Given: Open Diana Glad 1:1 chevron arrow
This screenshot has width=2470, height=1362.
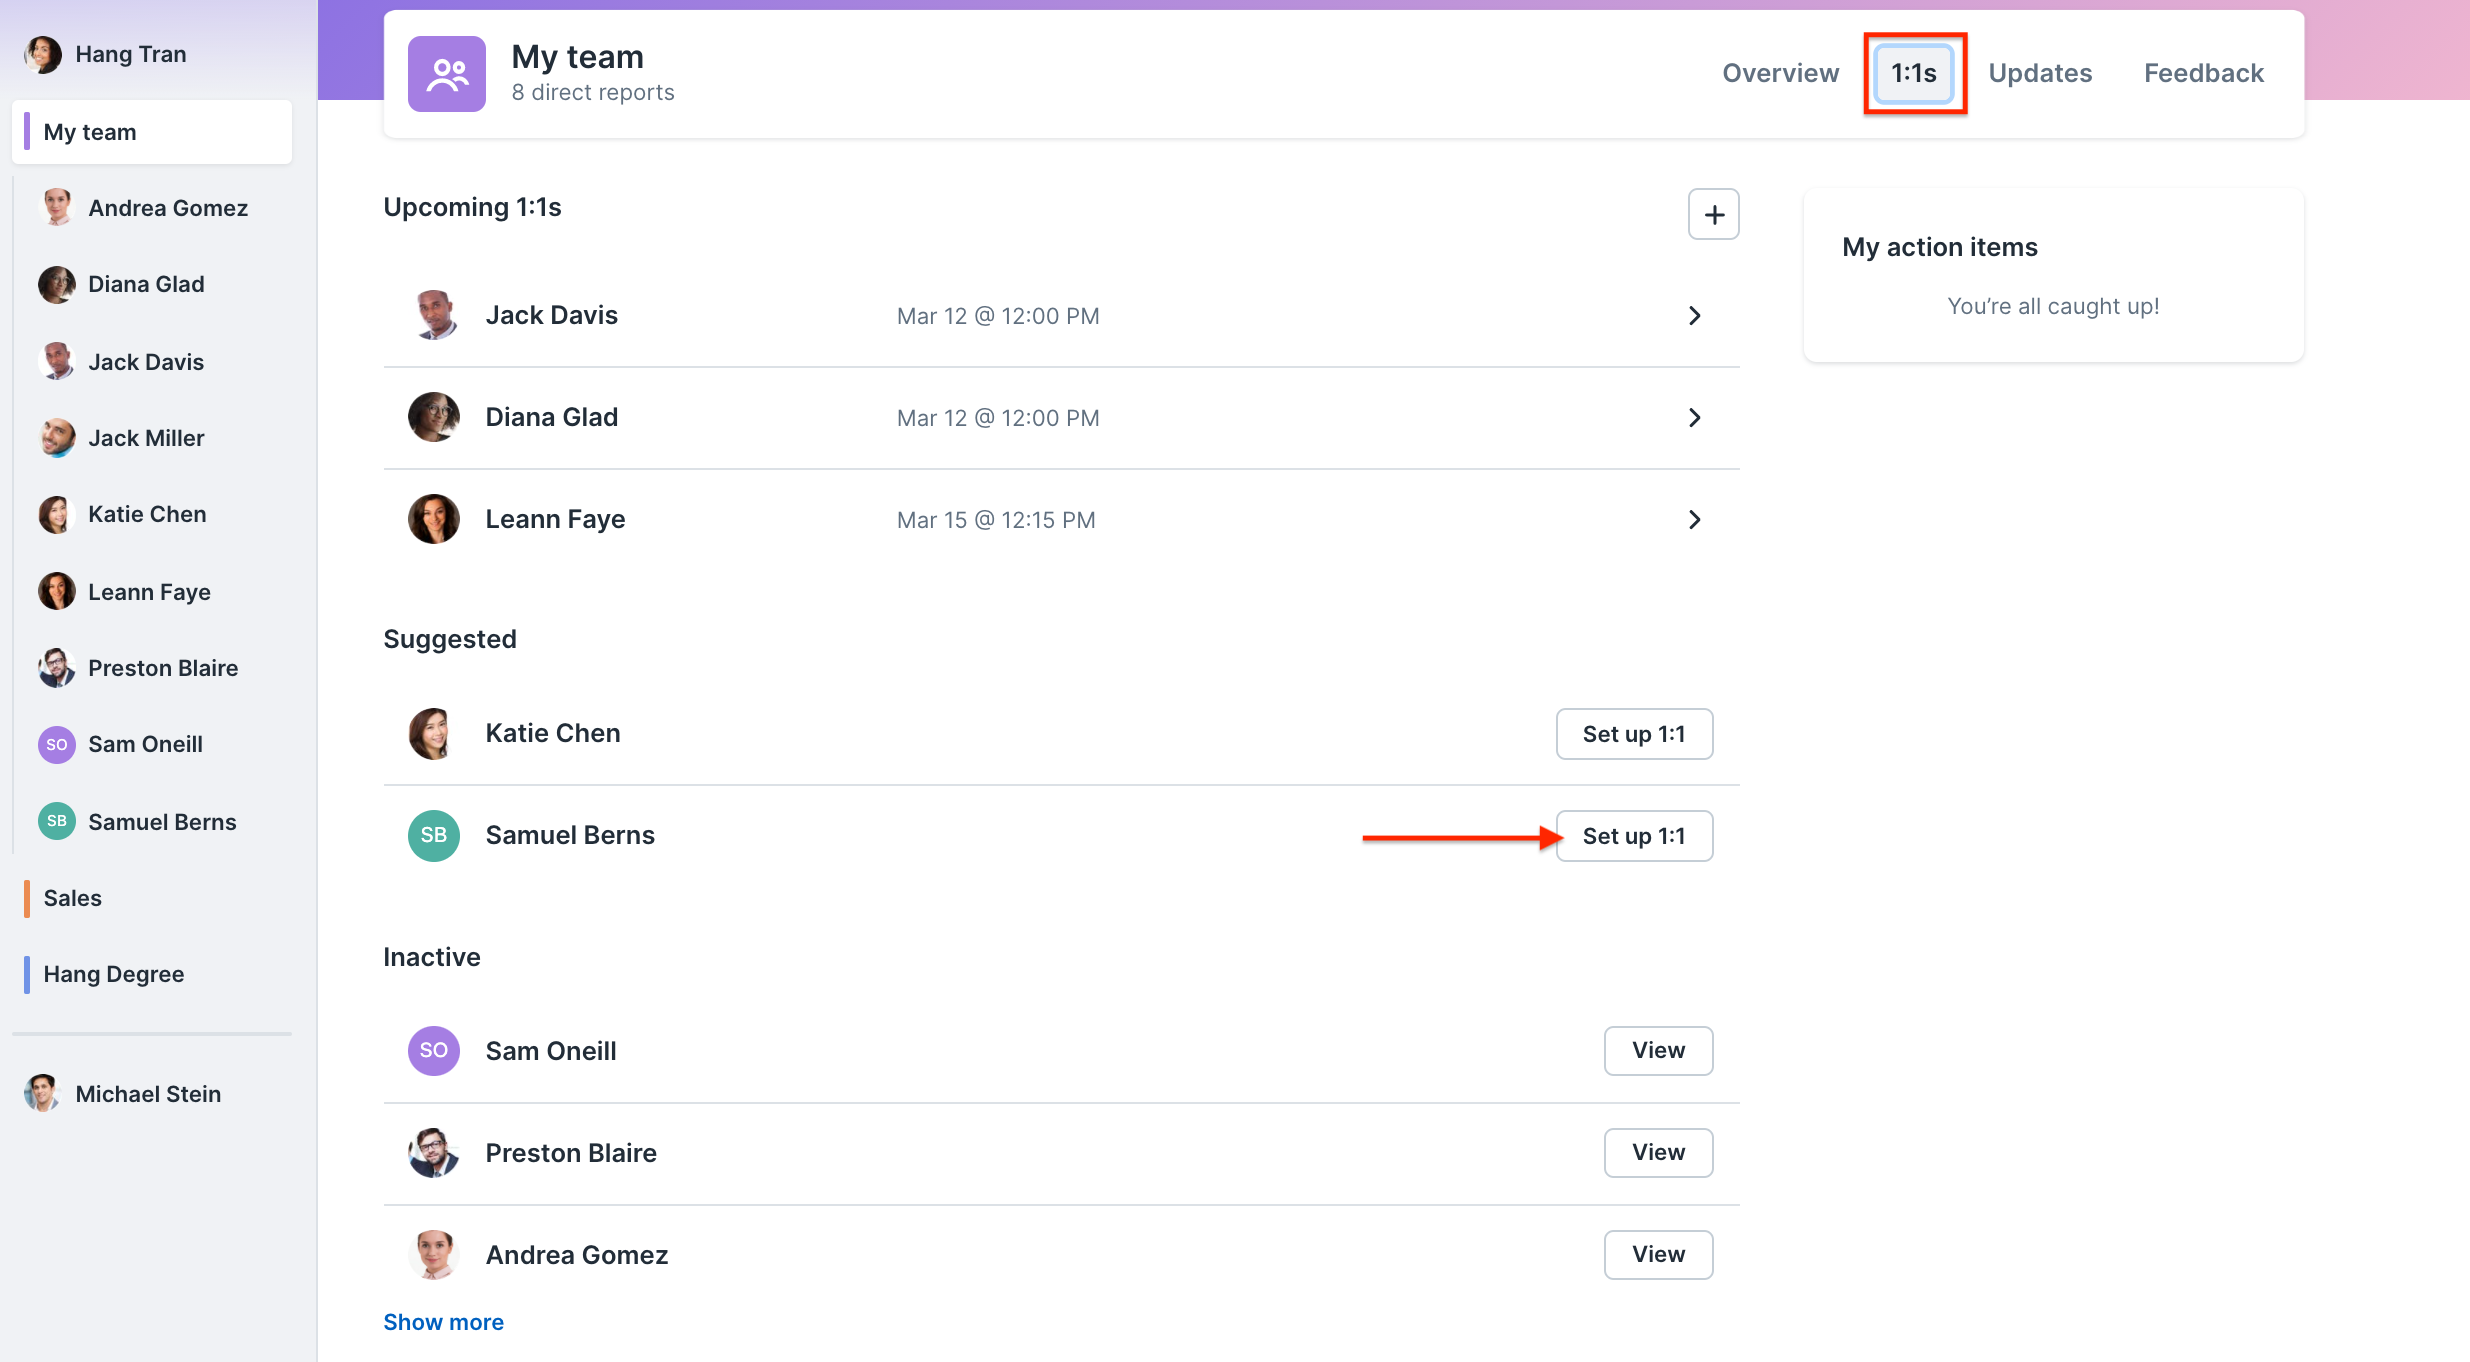Looking at the screenshot, I should click(x=1695, y=418).
